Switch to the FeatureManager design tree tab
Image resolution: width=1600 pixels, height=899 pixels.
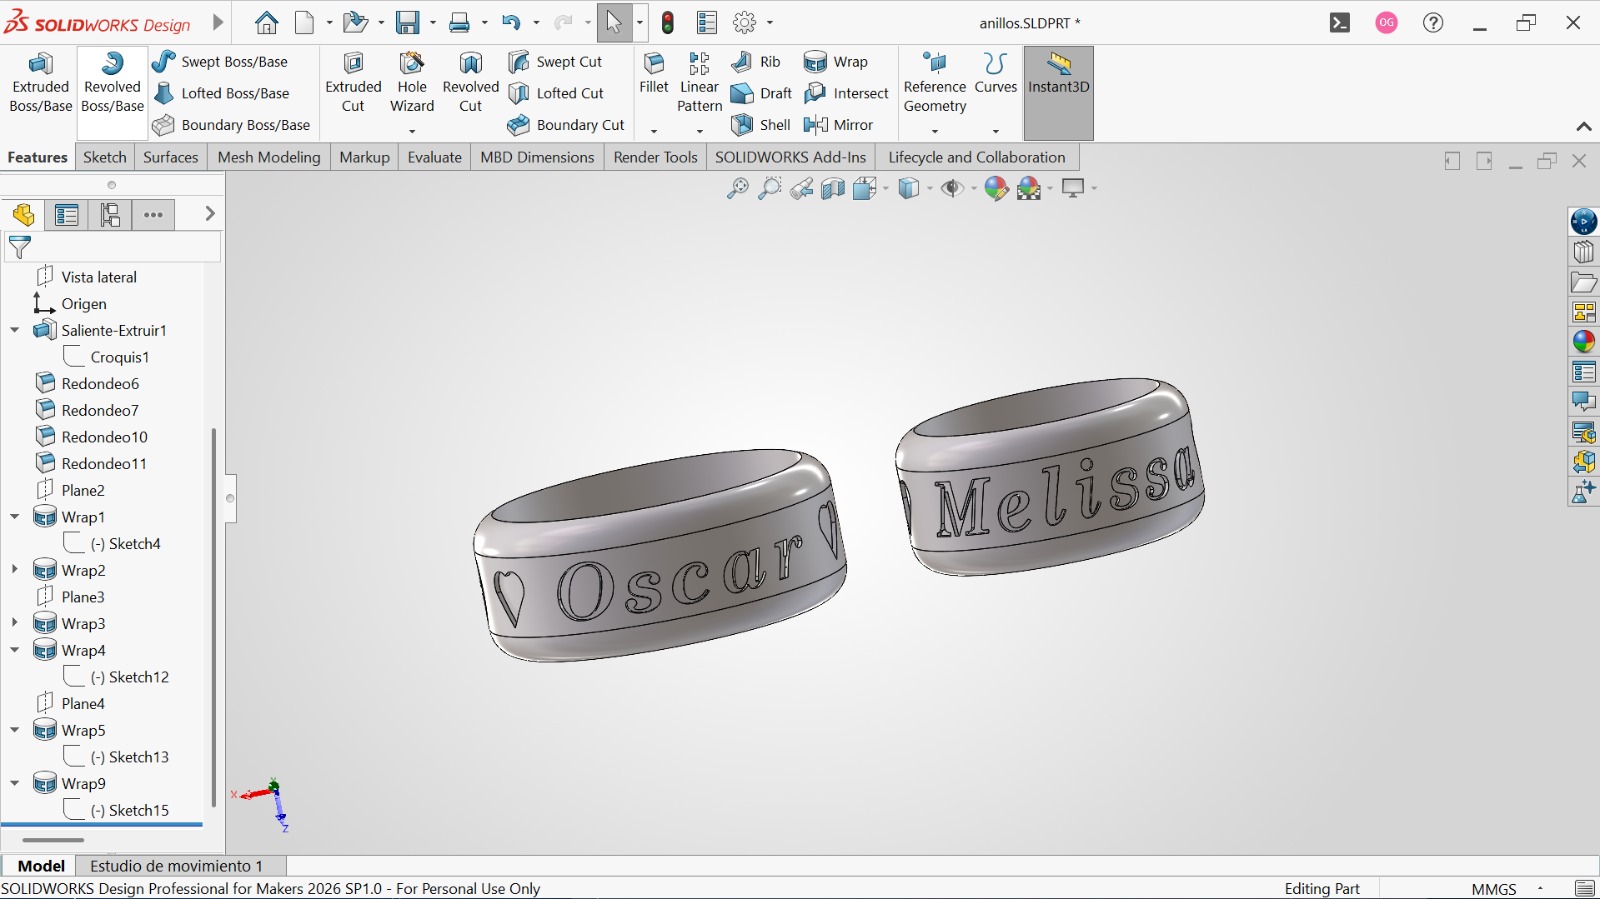point(23,215)
